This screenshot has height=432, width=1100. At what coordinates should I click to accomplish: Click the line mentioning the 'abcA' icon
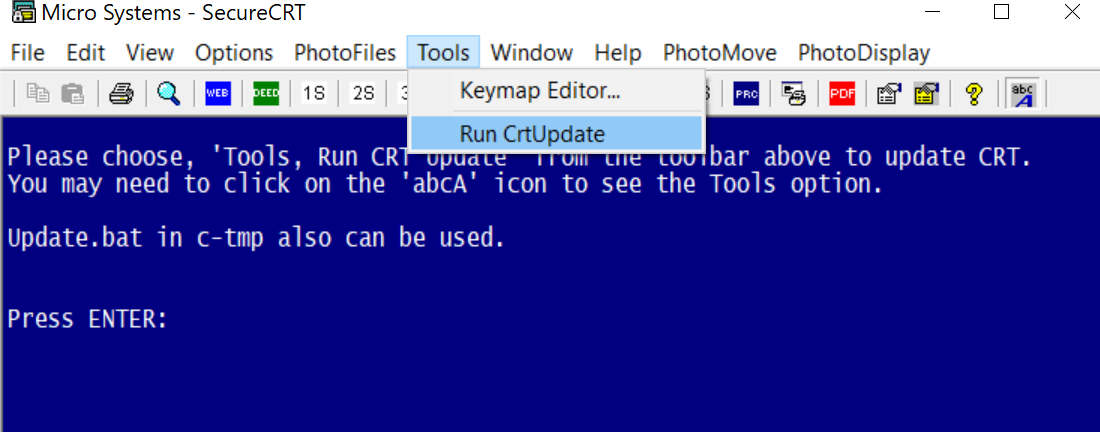[444, 184]
